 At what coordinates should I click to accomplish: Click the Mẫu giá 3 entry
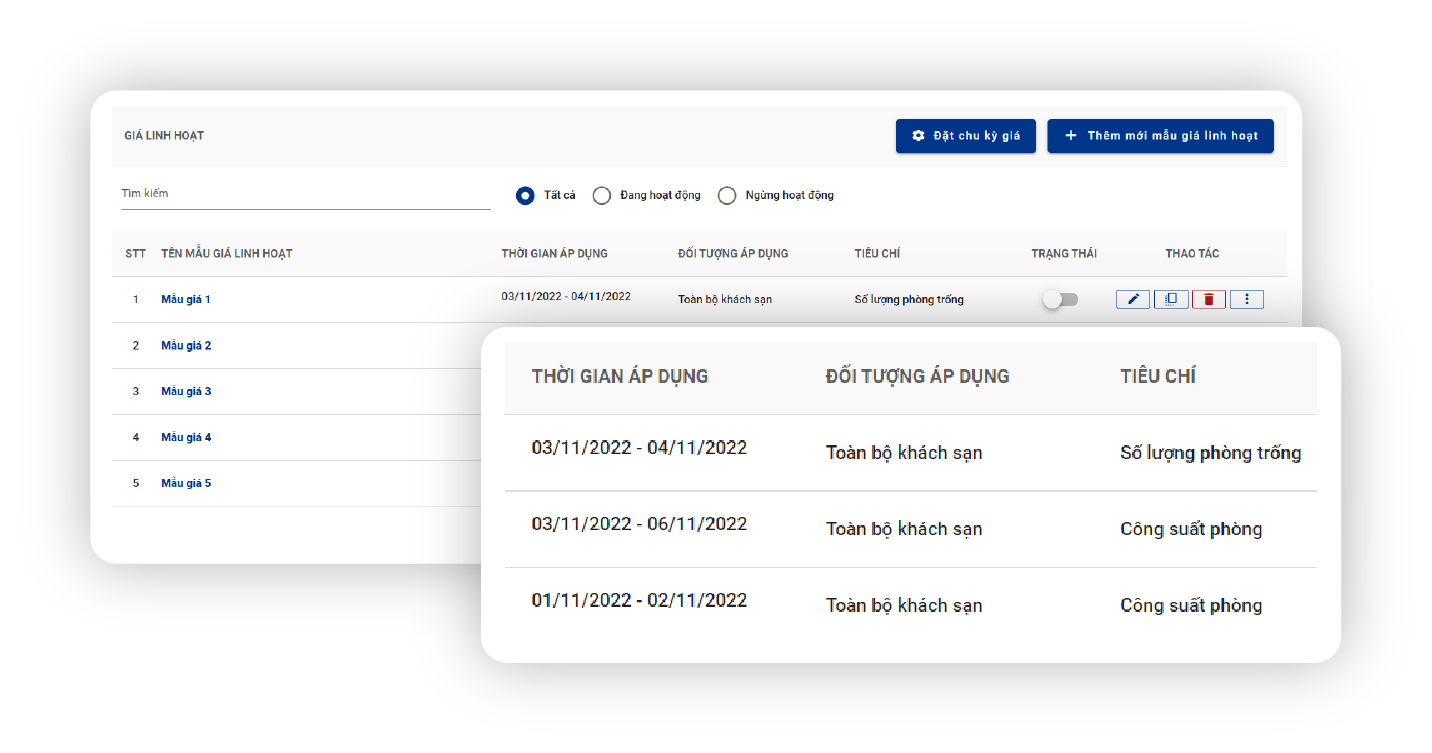click(186, 391)
